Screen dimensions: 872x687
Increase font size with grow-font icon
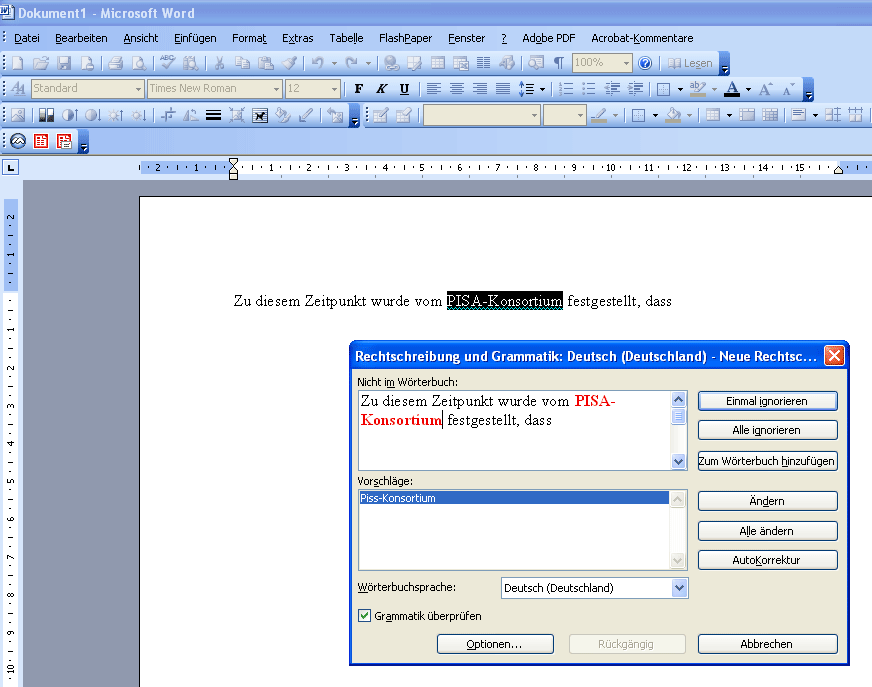pos(766,89)
